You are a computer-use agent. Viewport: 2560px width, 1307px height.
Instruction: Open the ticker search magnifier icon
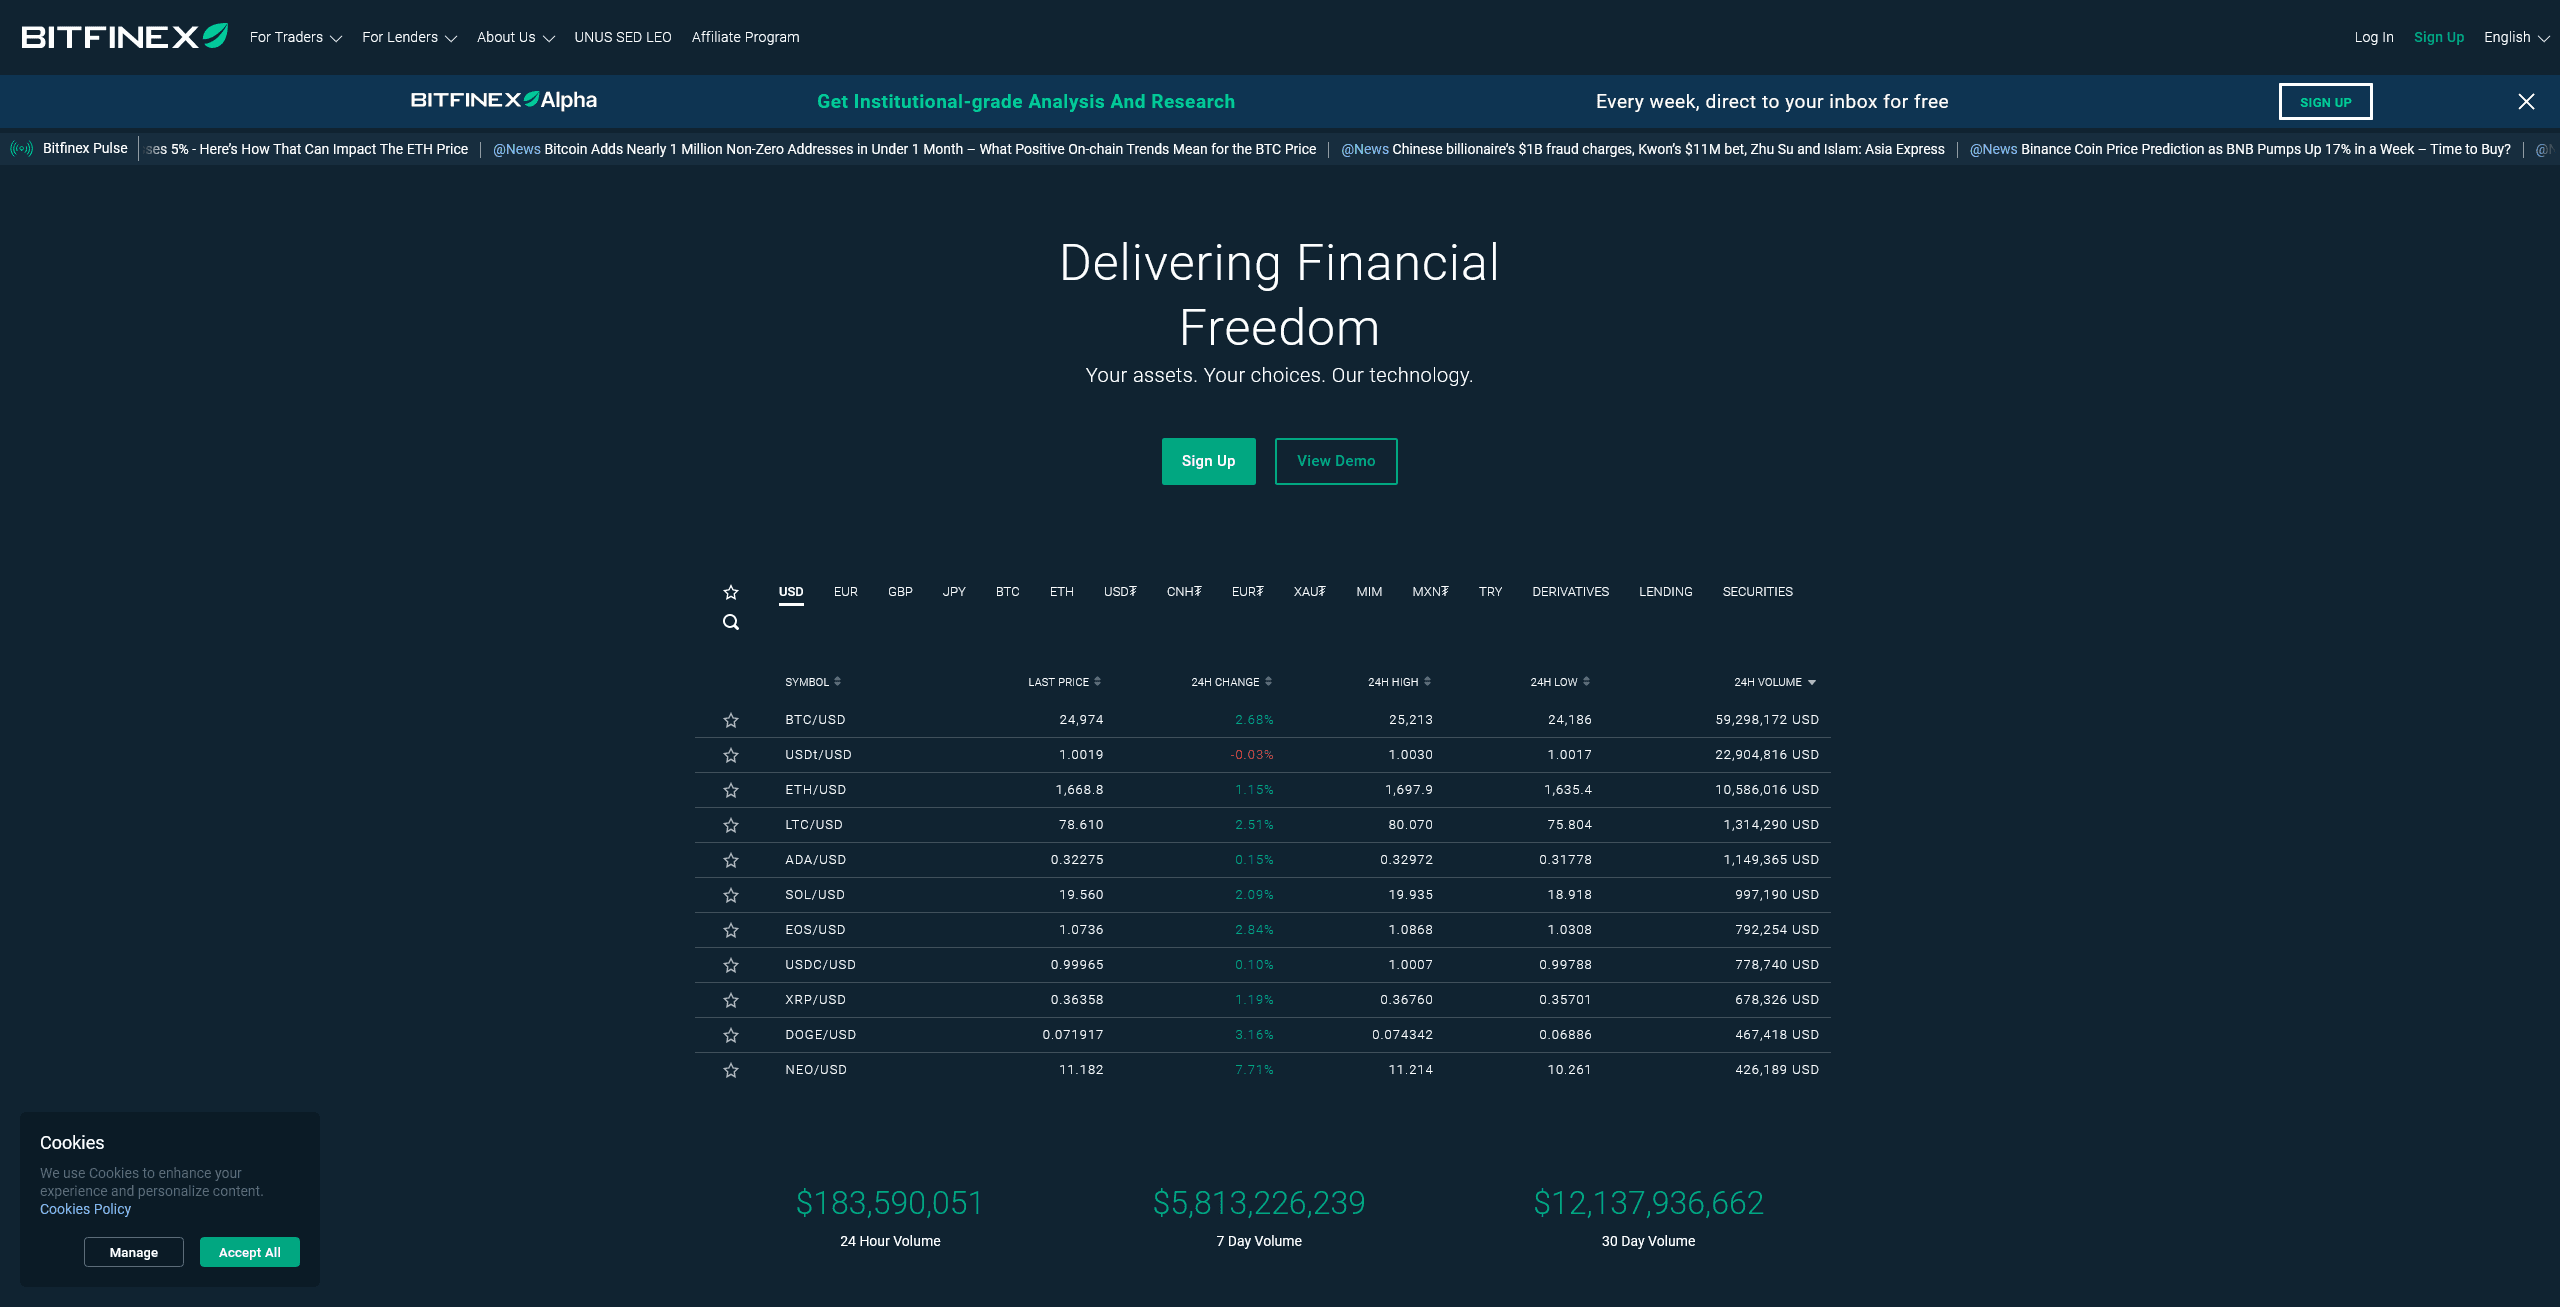pos(731,622)
